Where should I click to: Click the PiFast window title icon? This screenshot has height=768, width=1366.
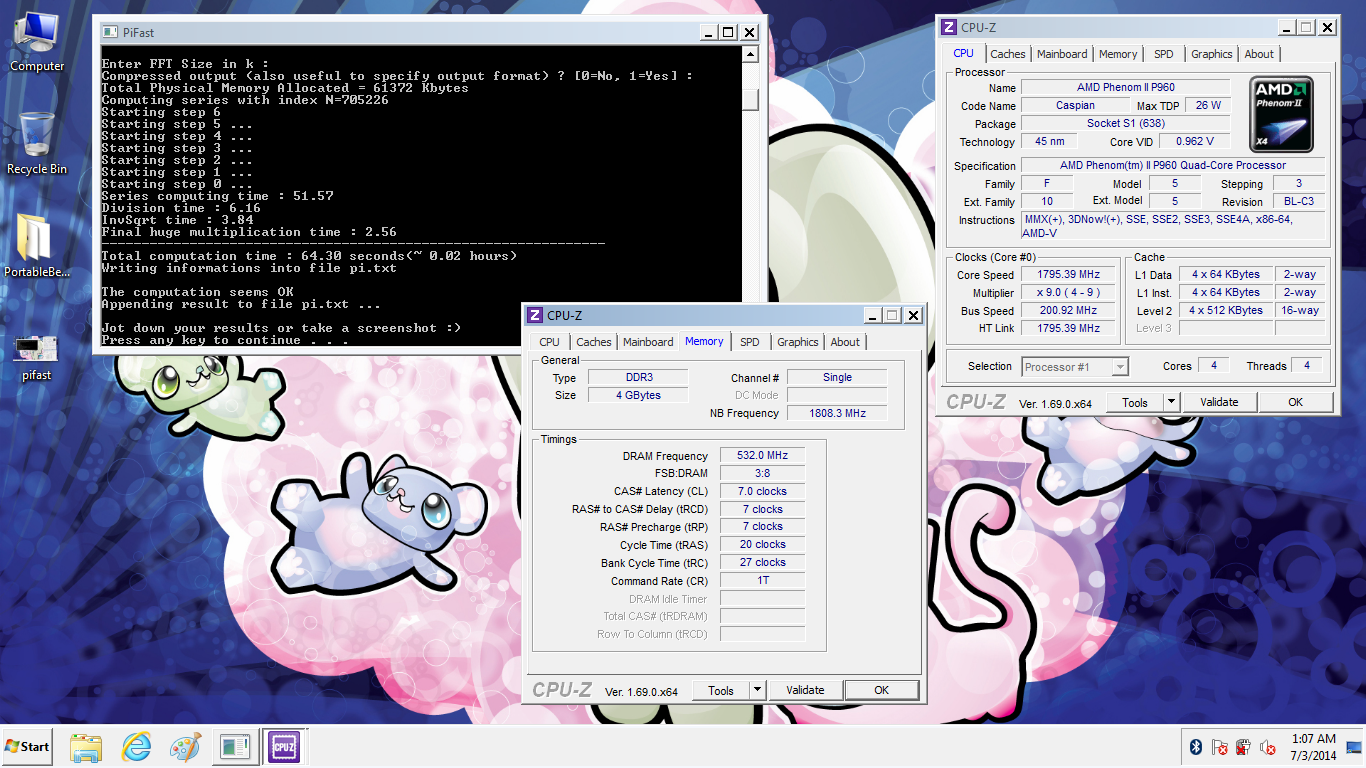[110, 32]
